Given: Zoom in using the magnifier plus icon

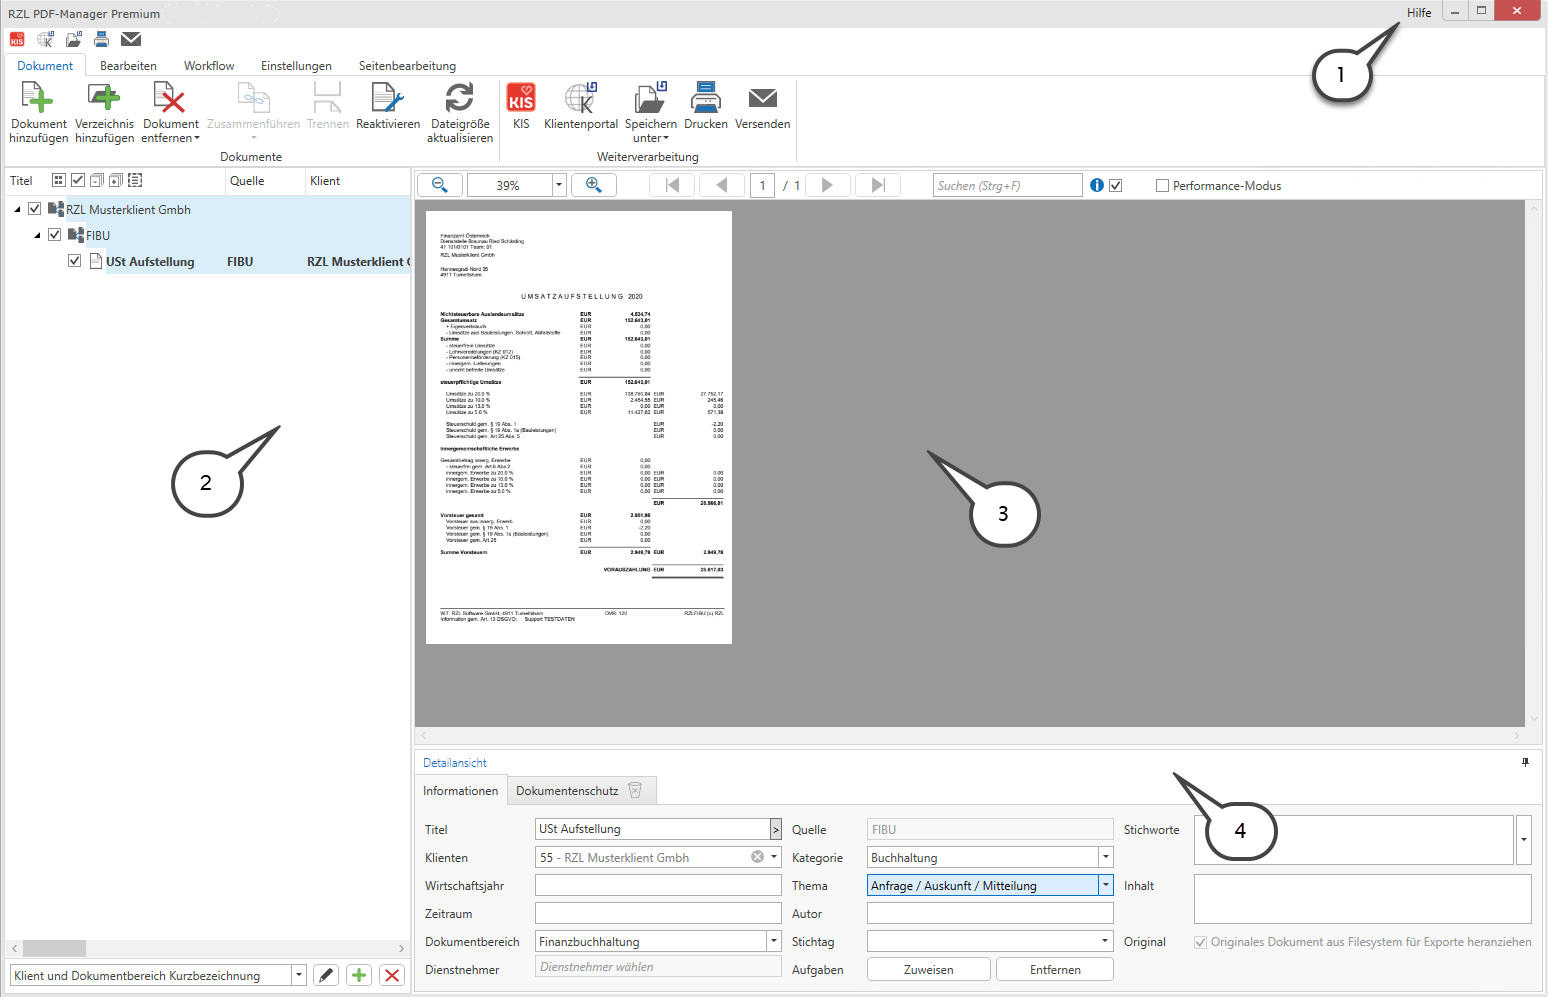Looking at the screenshot, I should (593, 185).
